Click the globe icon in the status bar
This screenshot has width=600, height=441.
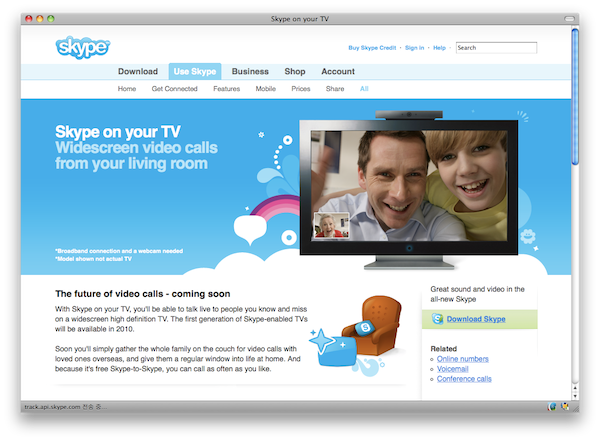[552, 407]
